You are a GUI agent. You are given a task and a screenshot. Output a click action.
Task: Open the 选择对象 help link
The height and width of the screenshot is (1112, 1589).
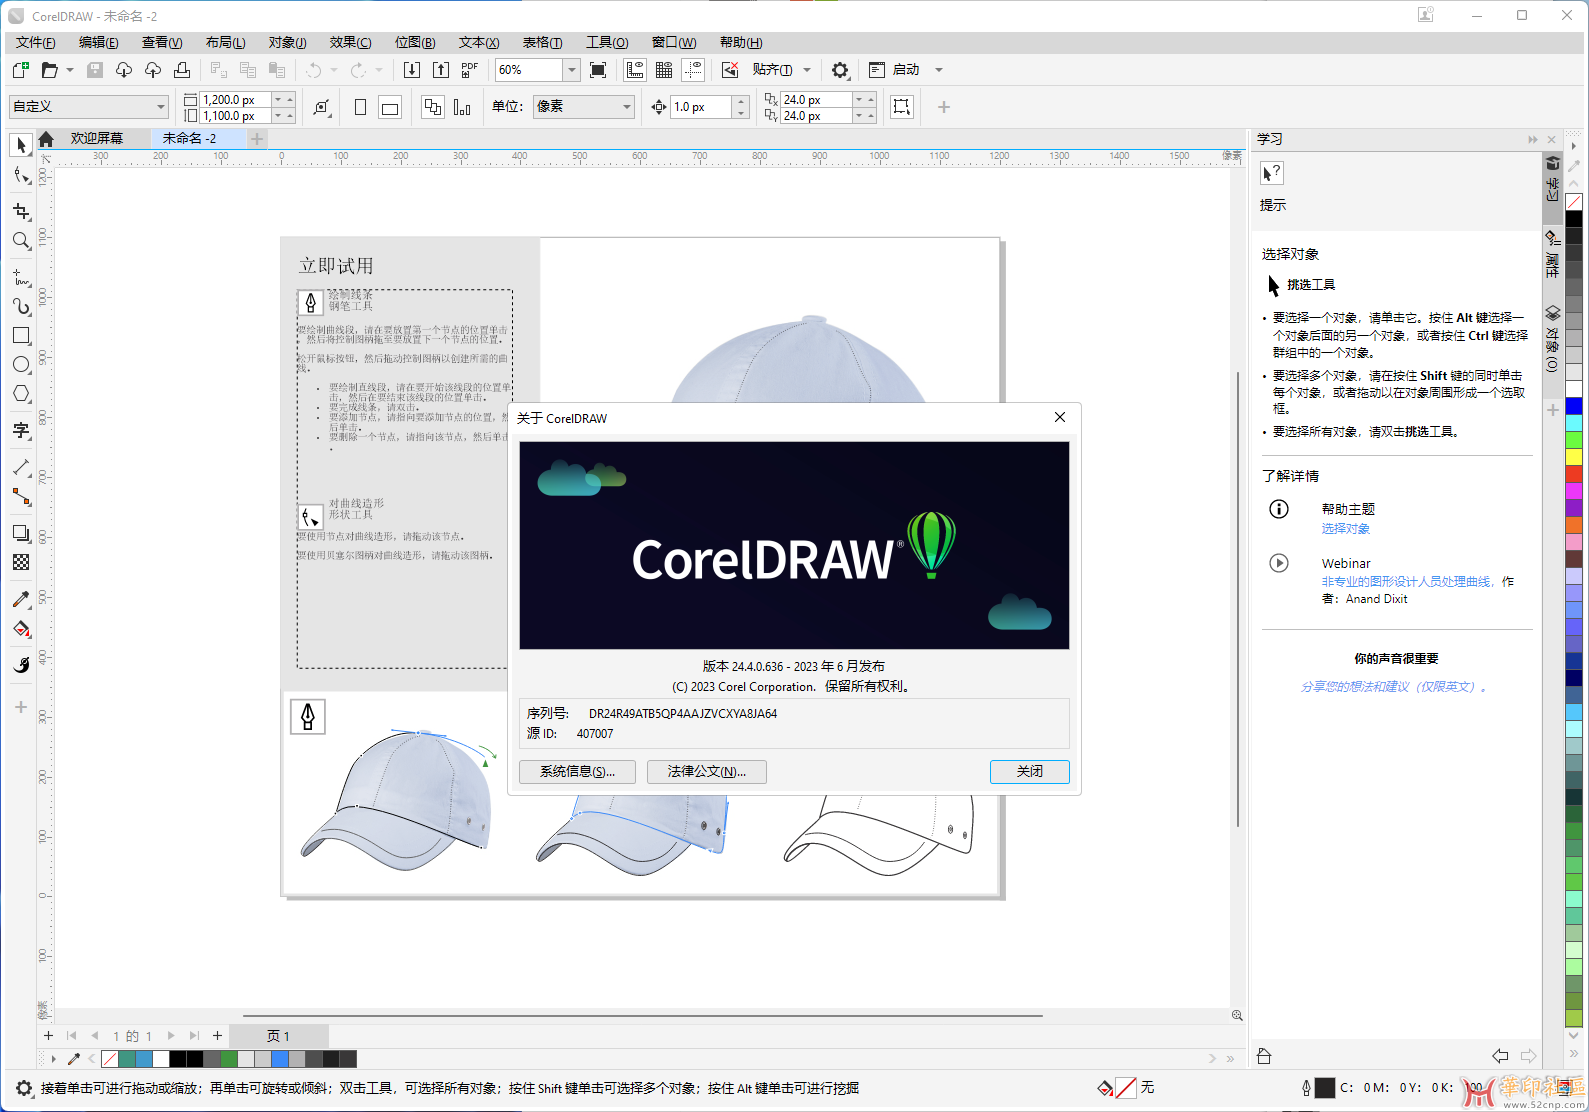click(1346, 528)
